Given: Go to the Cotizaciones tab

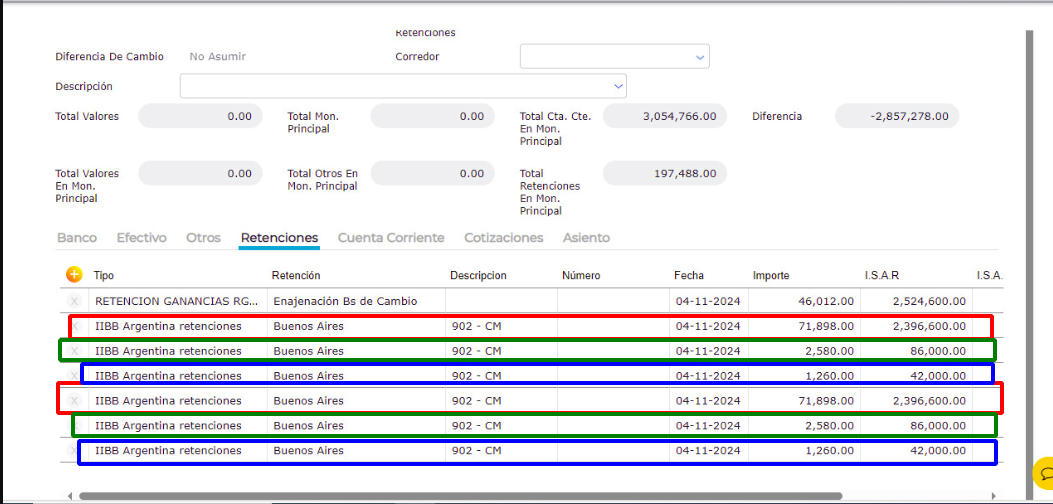Looking at the screenshot, I should click(x=503, y=238).
